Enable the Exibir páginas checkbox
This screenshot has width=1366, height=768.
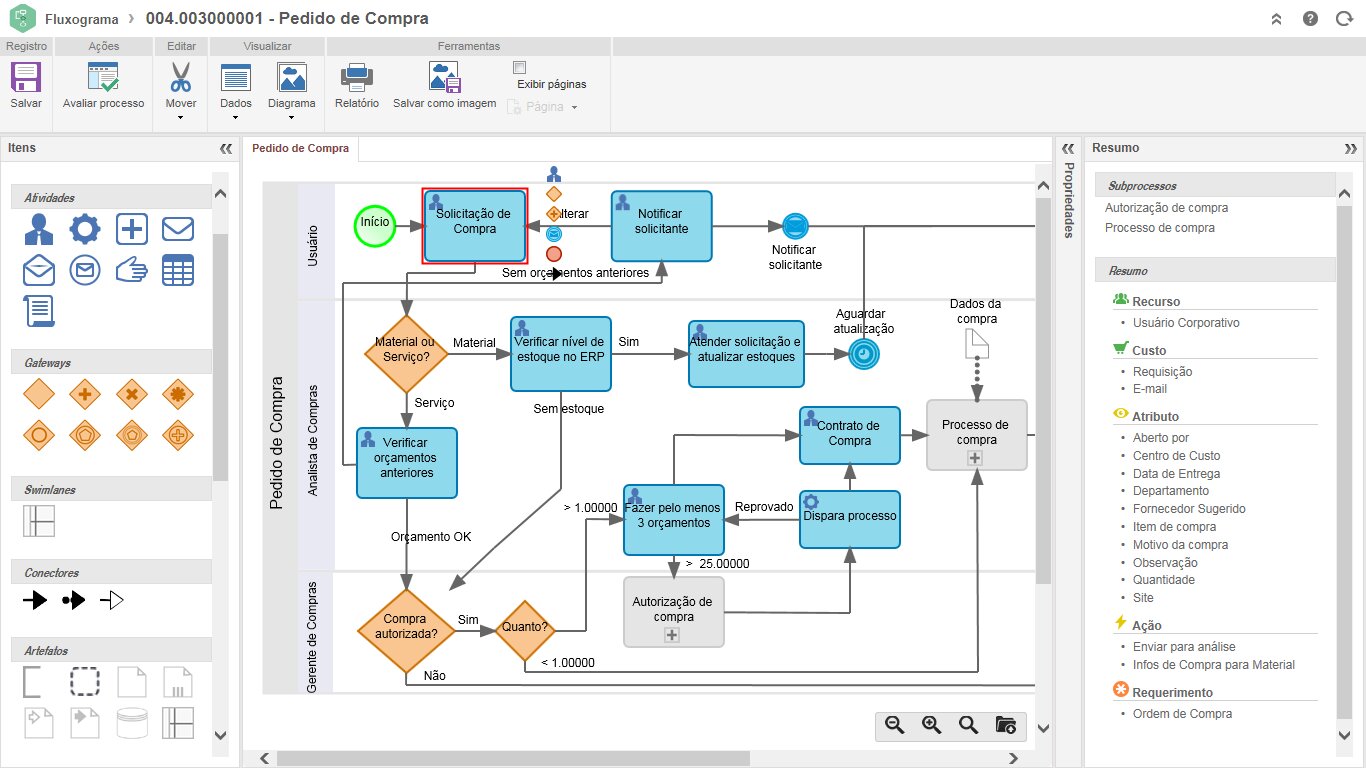click(x=519, y=68)
